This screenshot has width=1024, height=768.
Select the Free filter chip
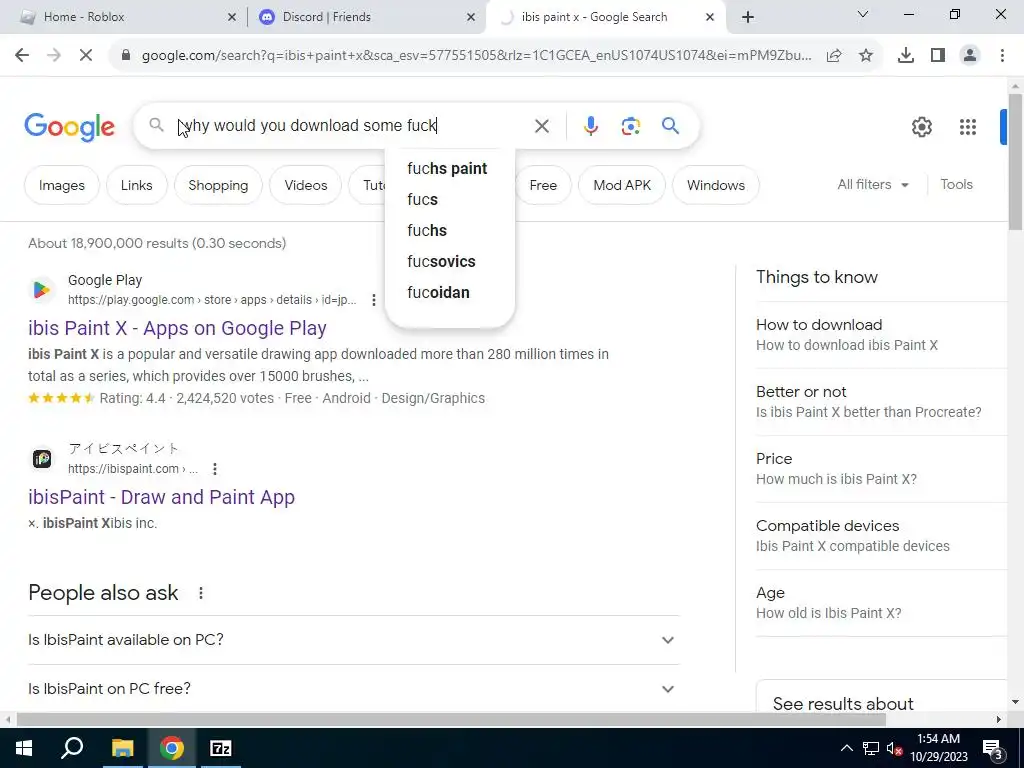543,185
